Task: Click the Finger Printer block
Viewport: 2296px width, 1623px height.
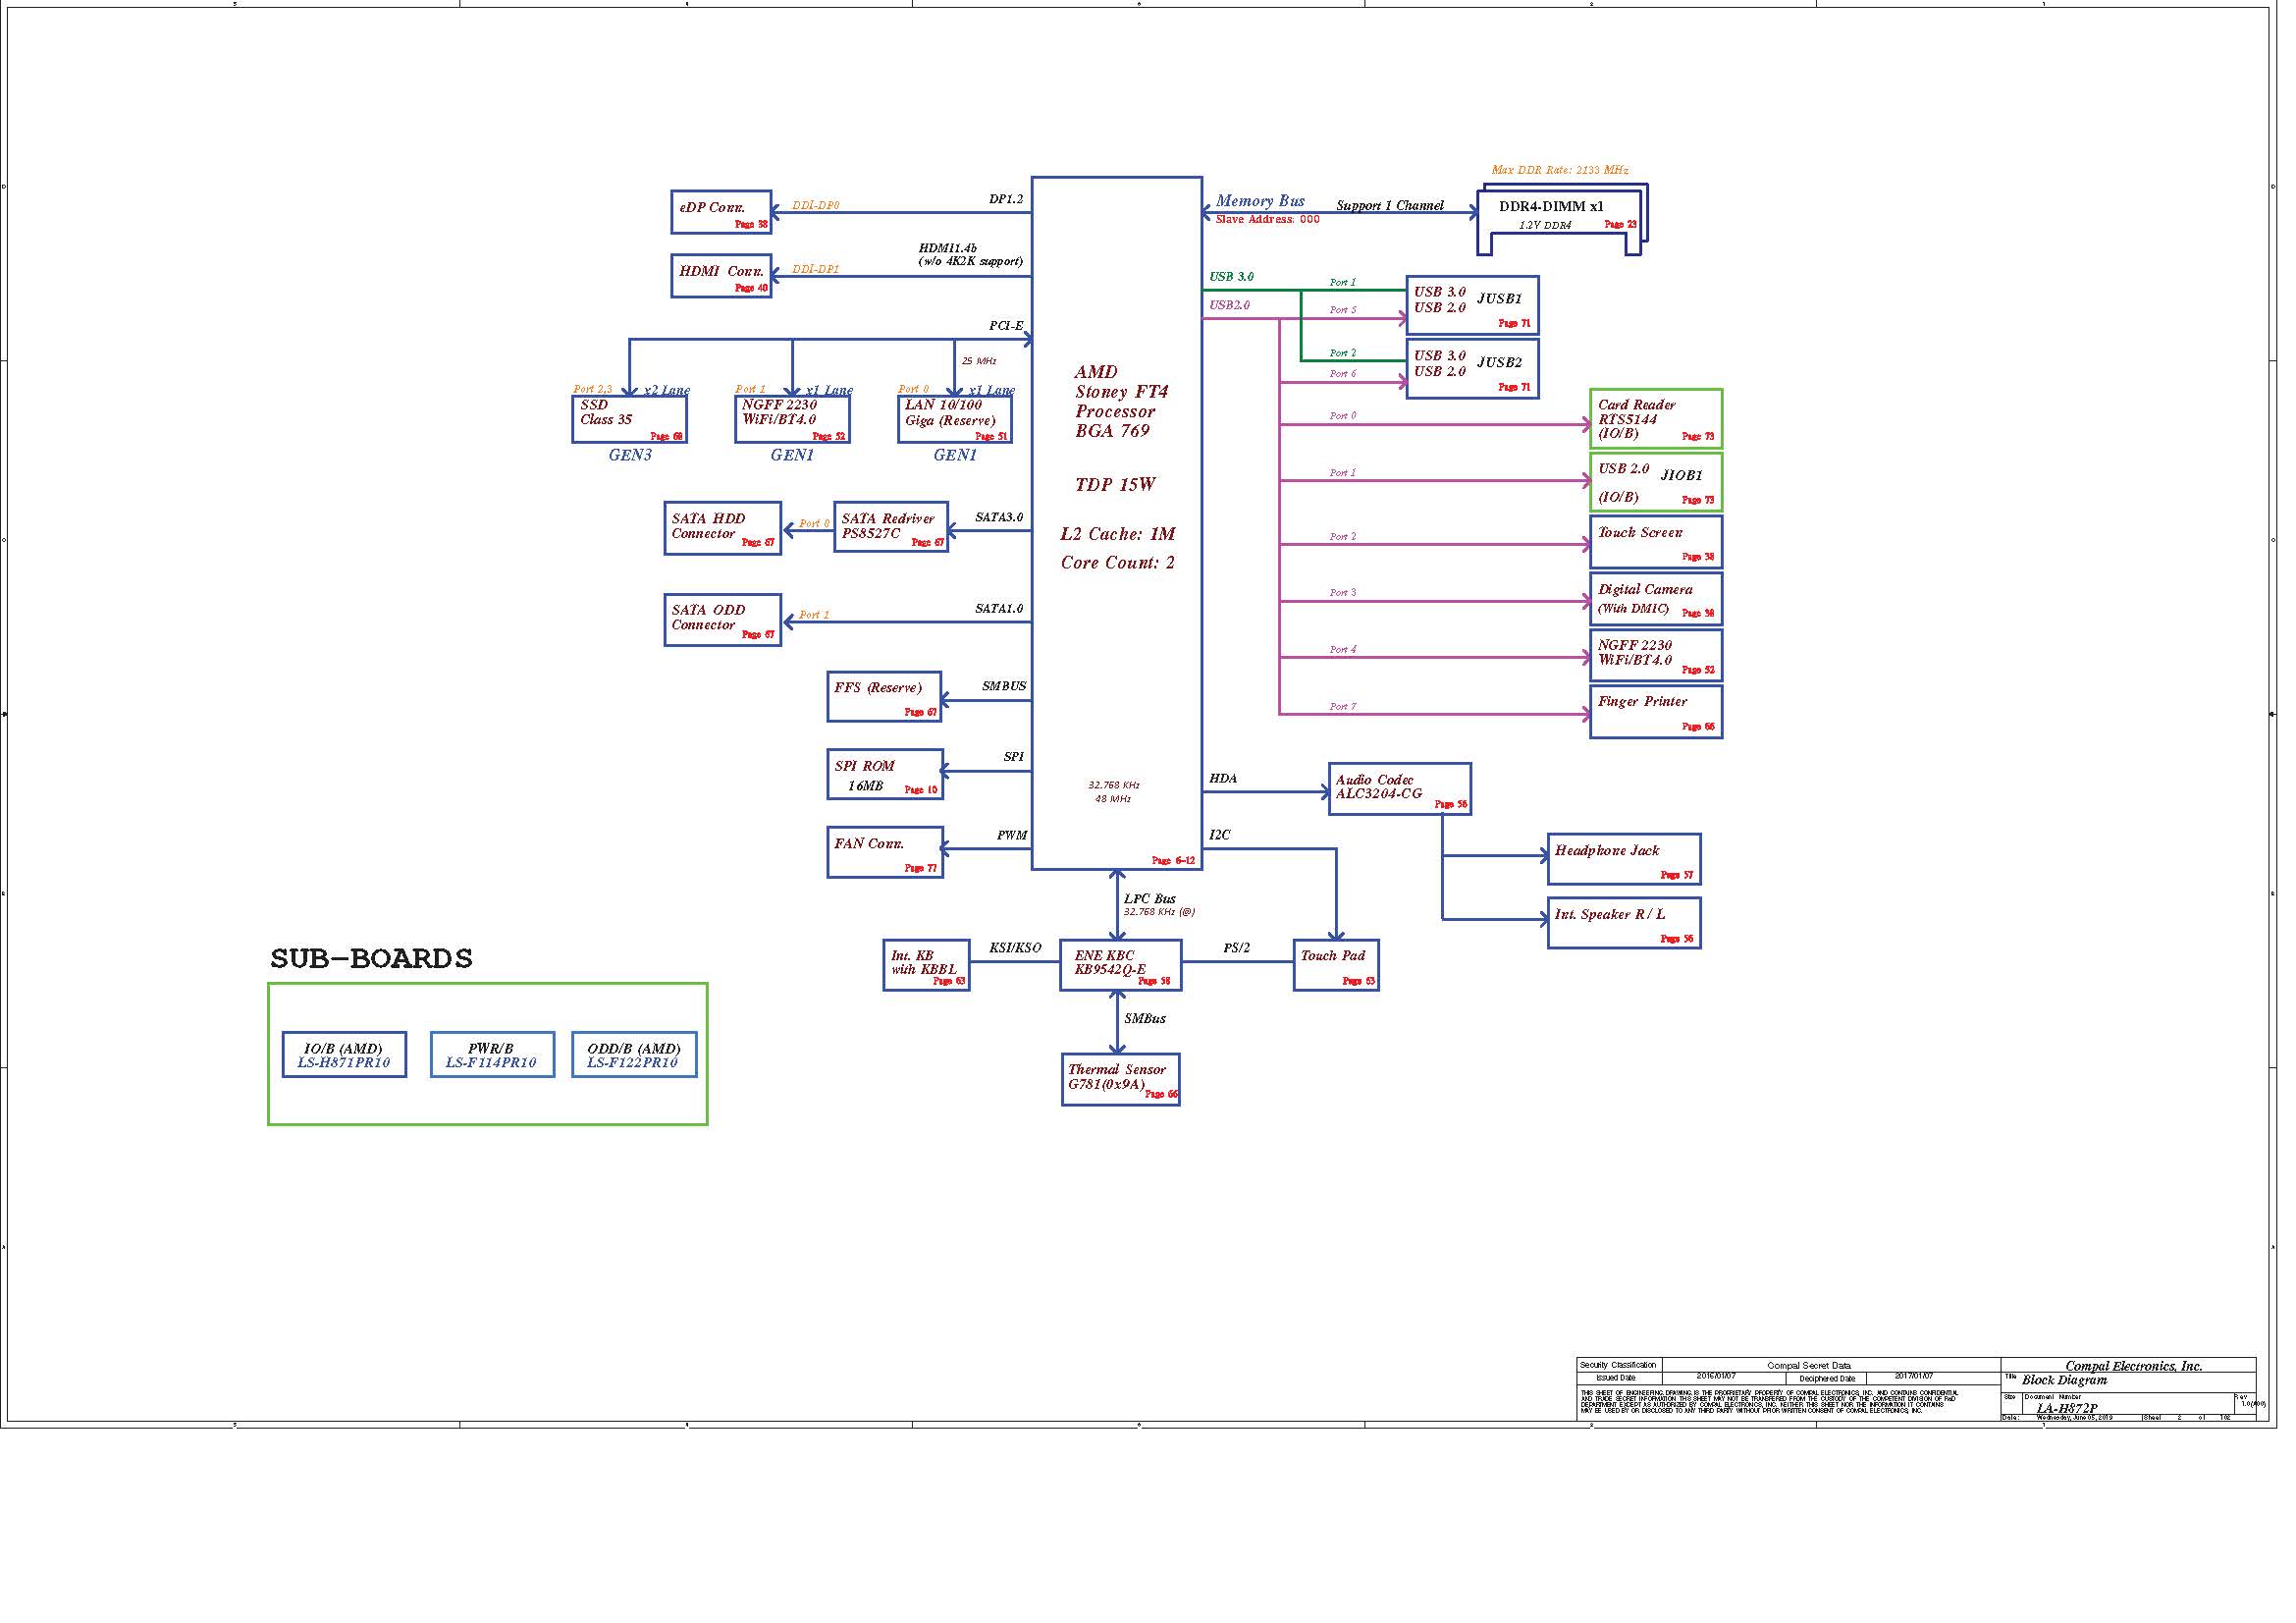Action: (1656, 712)
